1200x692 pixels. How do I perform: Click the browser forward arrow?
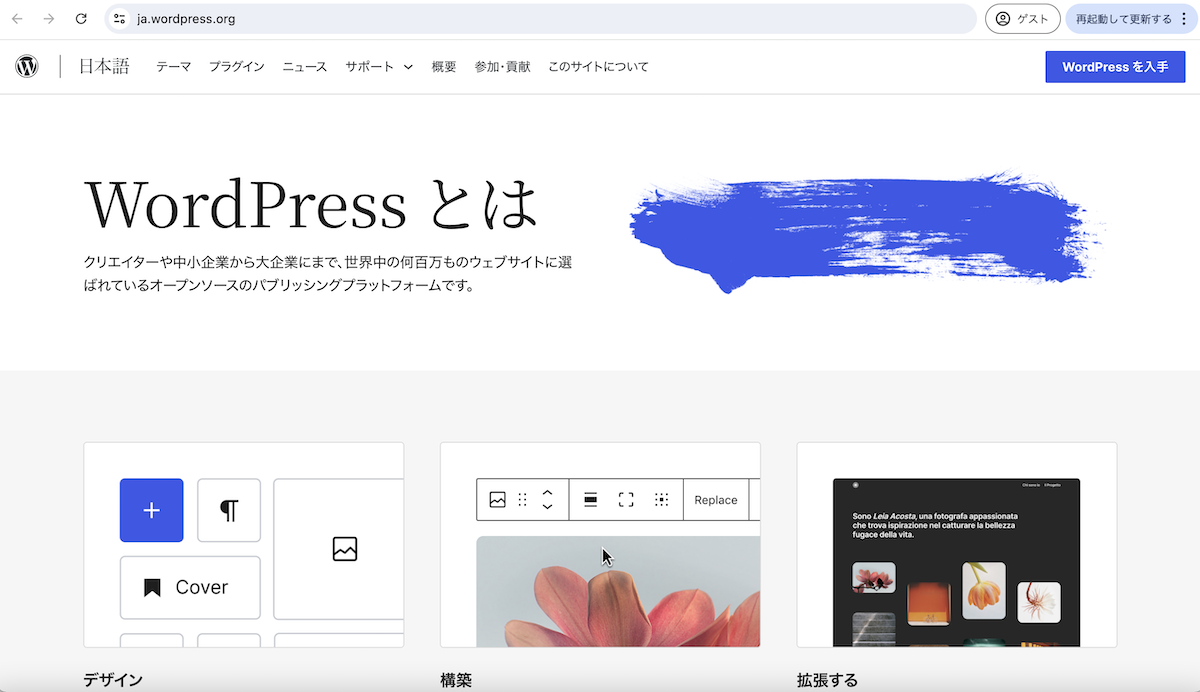(x=49, y=19)
